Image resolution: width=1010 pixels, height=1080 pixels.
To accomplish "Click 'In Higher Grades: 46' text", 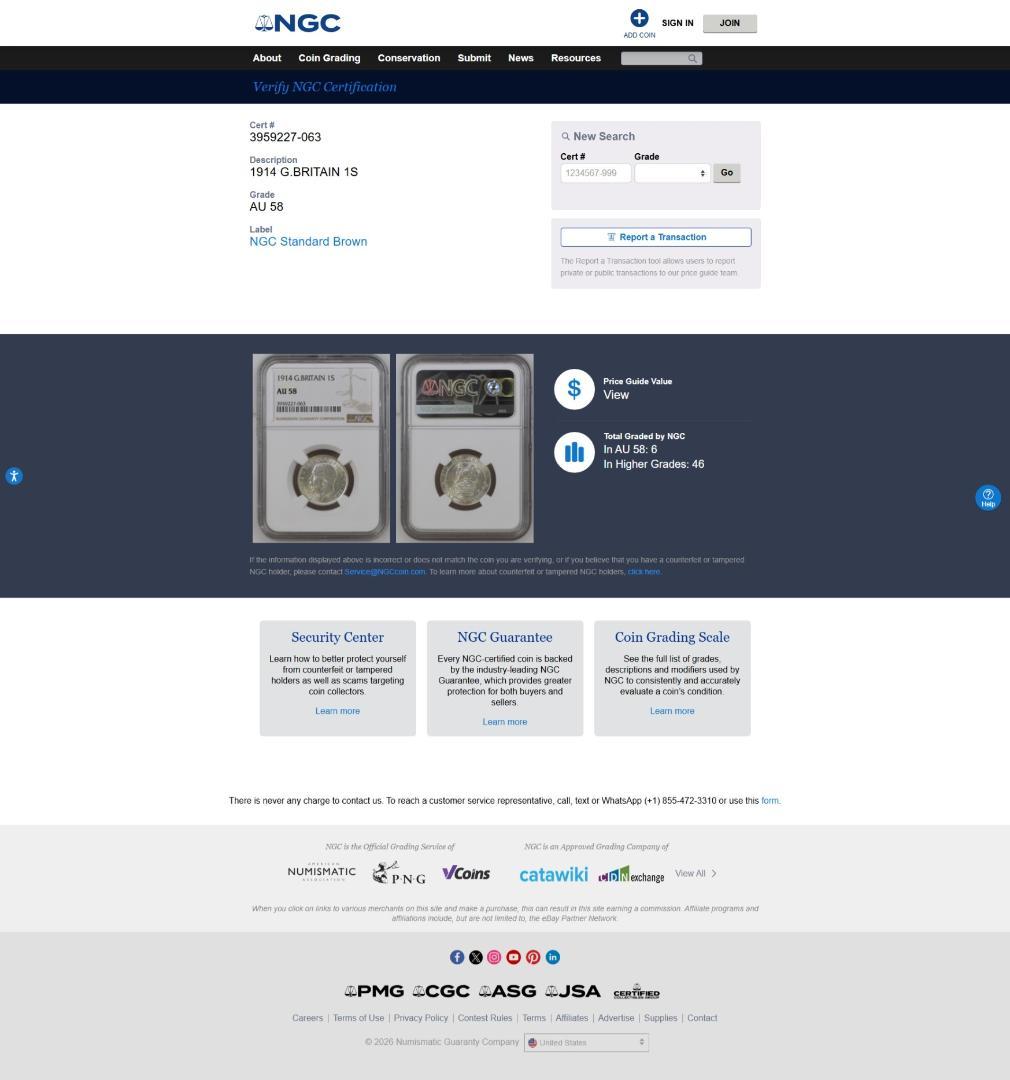I will [654, 464].
